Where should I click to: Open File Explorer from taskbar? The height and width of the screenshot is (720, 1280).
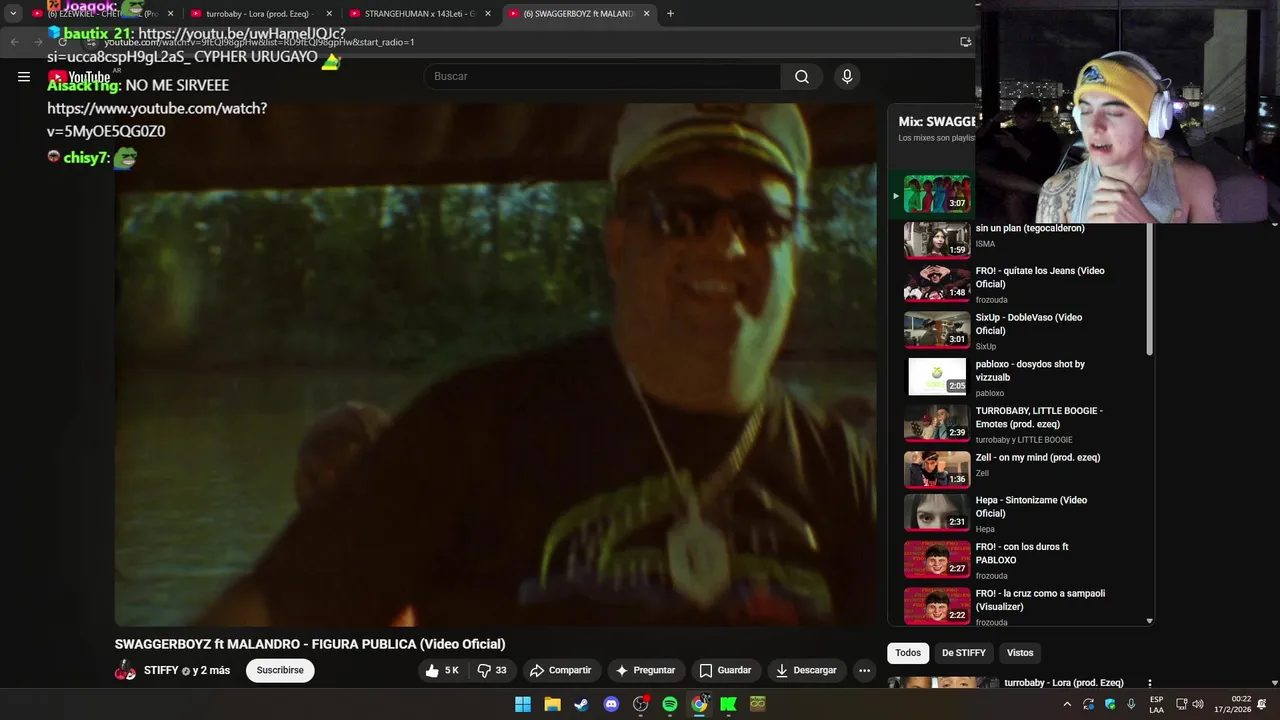point(552,704)
